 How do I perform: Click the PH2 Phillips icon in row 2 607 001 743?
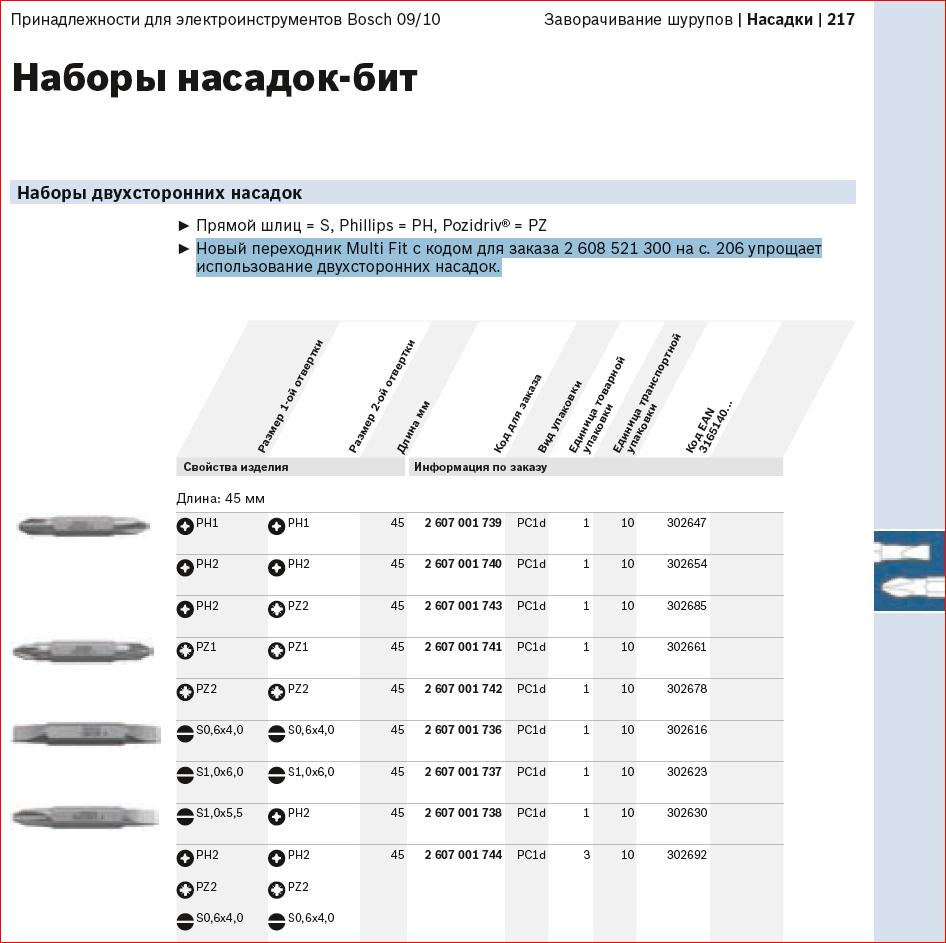(x=185, y=609)
